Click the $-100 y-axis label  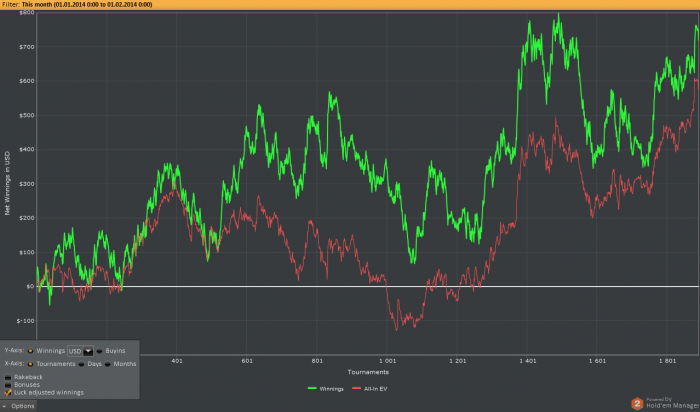point(25,321)
